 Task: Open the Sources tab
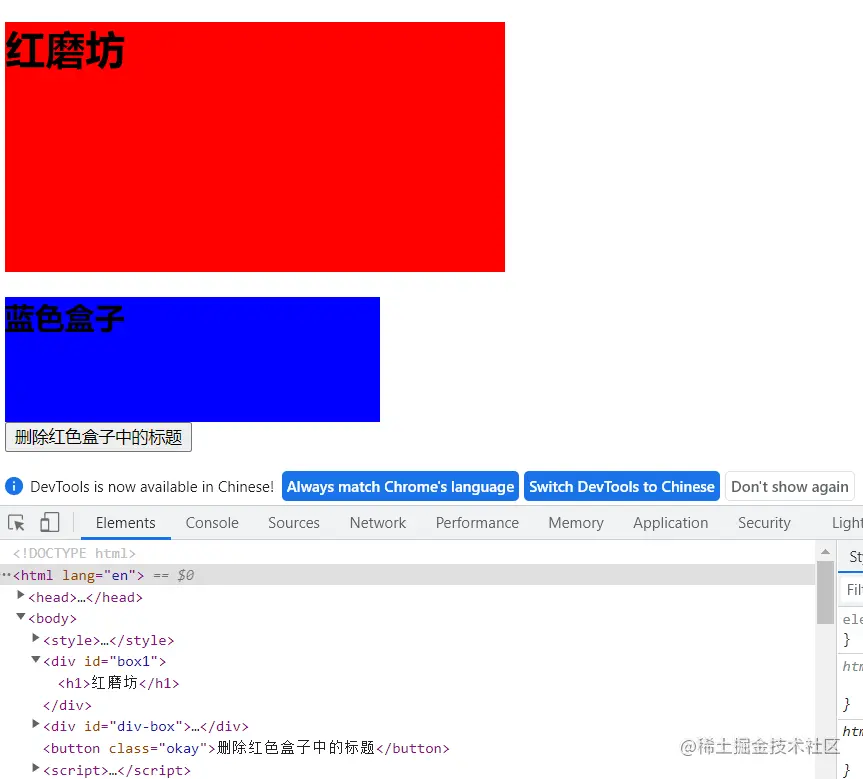(x=294, y=523)
